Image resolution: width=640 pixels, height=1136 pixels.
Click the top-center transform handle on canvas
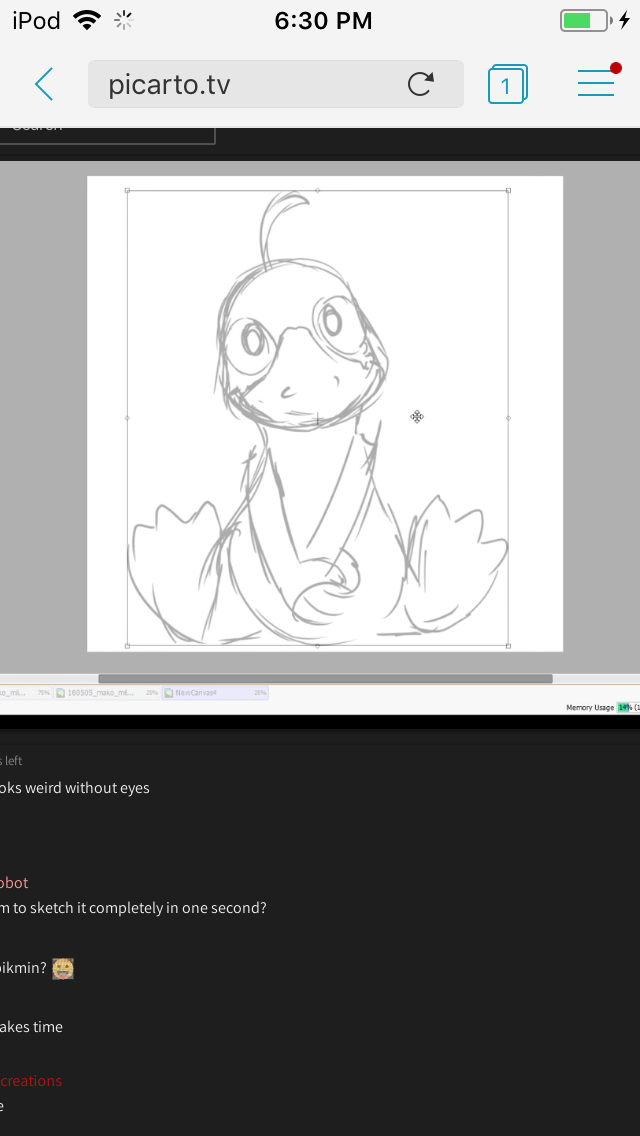(x=317, y=191)
